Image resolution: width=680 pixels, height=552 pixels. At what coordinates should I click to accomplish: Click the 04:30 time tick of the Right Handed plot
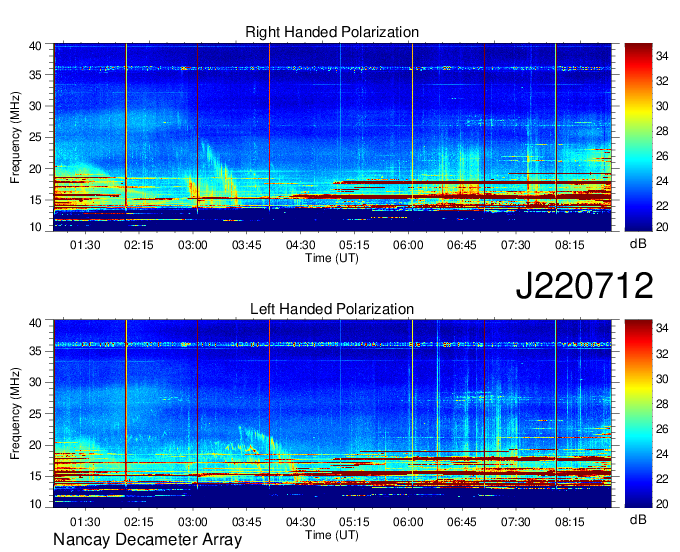(301, 245)
